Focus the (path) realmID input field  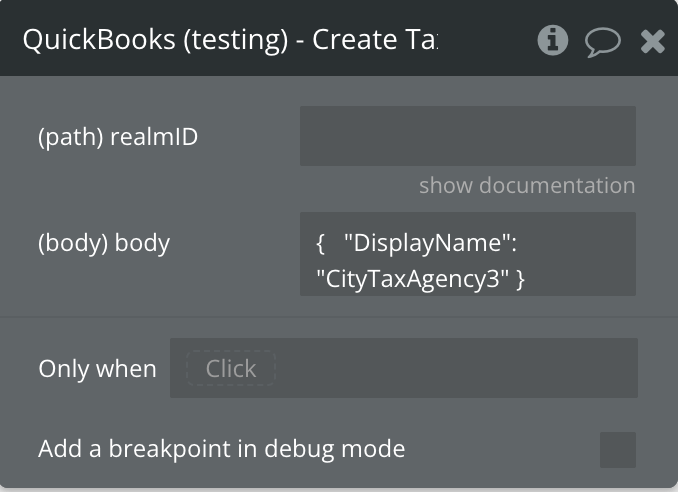tap(467, 136)
